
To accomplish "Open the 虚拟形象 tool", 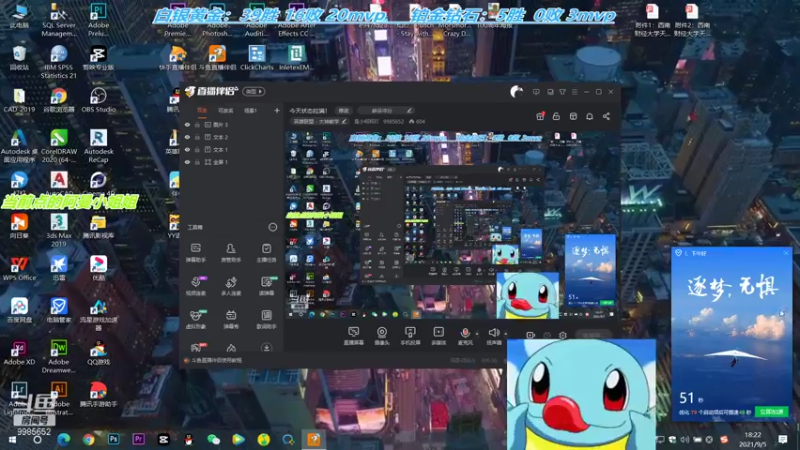I will [195, 319].
